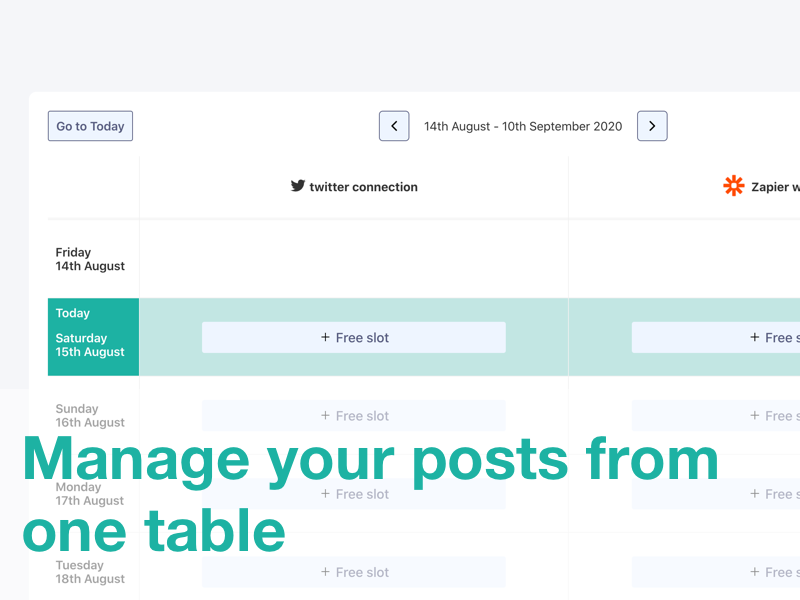Viewport: 800px width, 600px height.
Task: Click plus icon in Saturday Zapier slot
Action: click(x=755, y=338)
